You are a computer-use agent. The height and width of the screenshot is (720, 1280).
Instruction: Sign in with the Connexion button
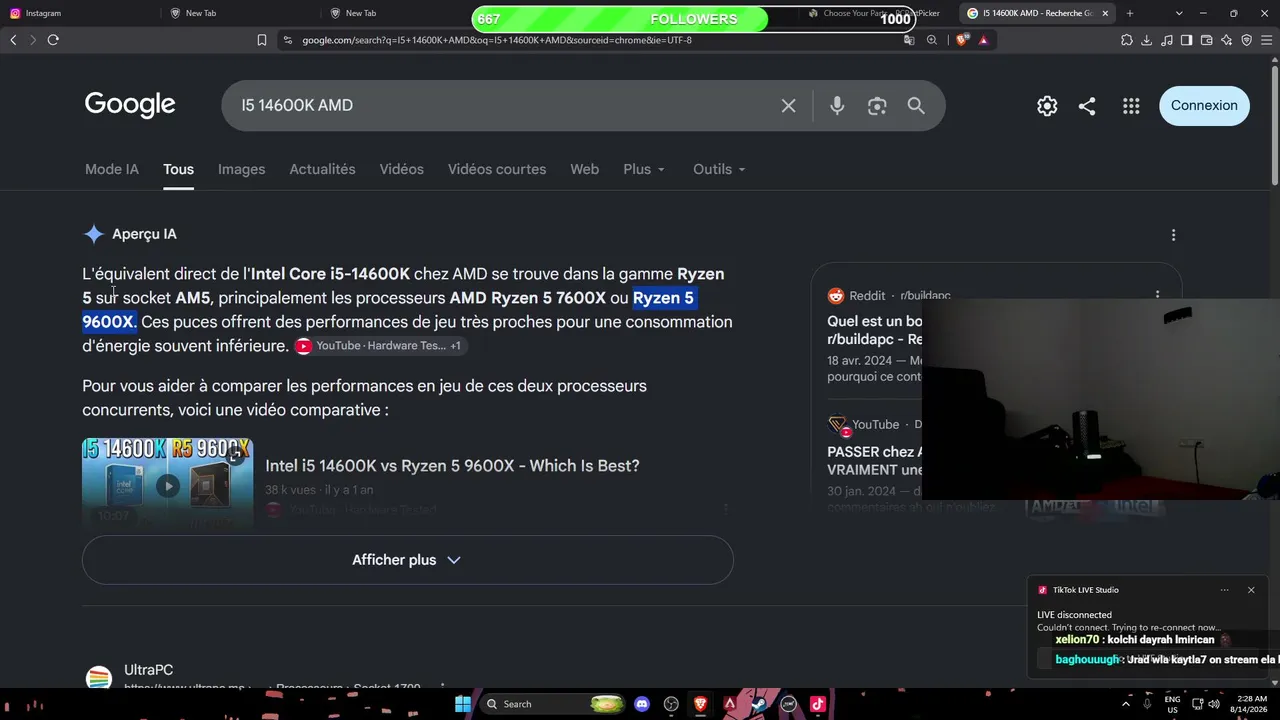[x=1204, y=106]
